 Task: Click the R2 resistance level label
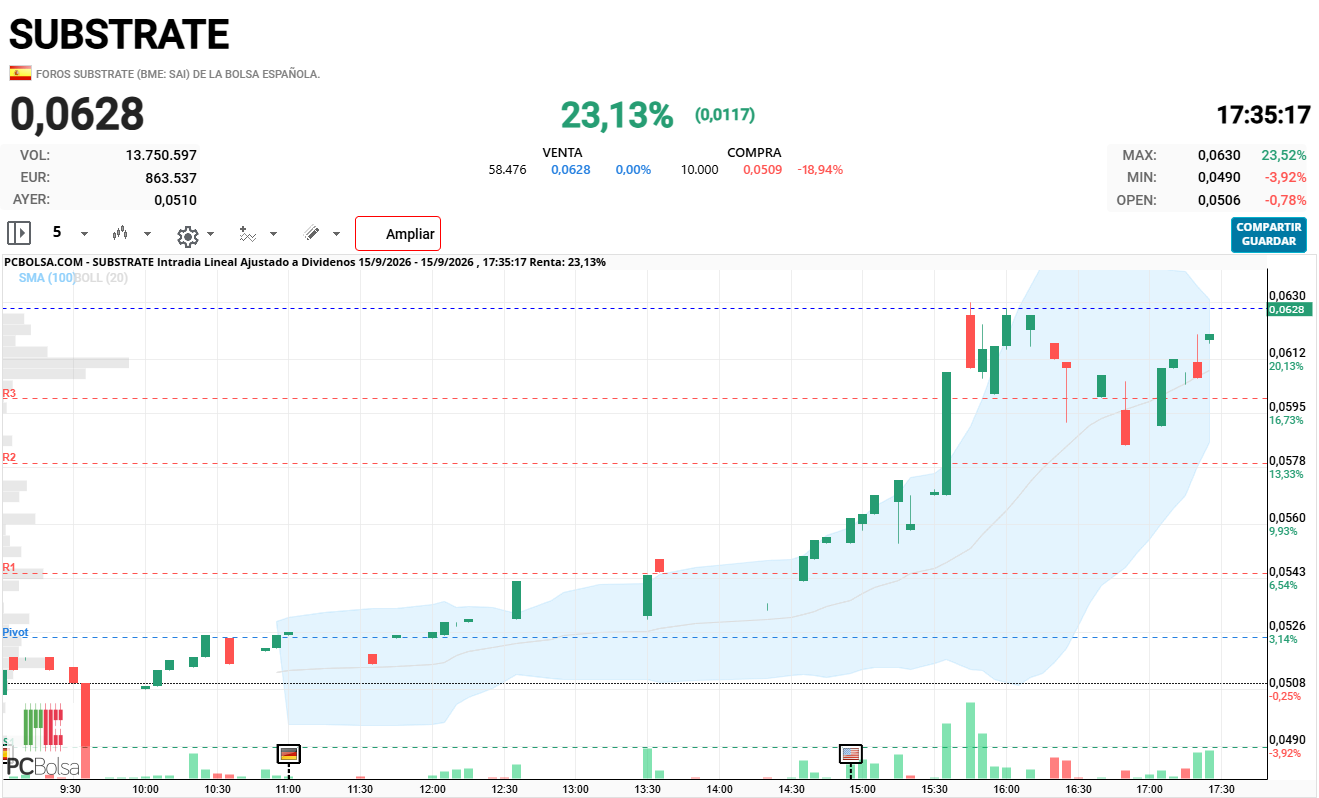[9, 457]
